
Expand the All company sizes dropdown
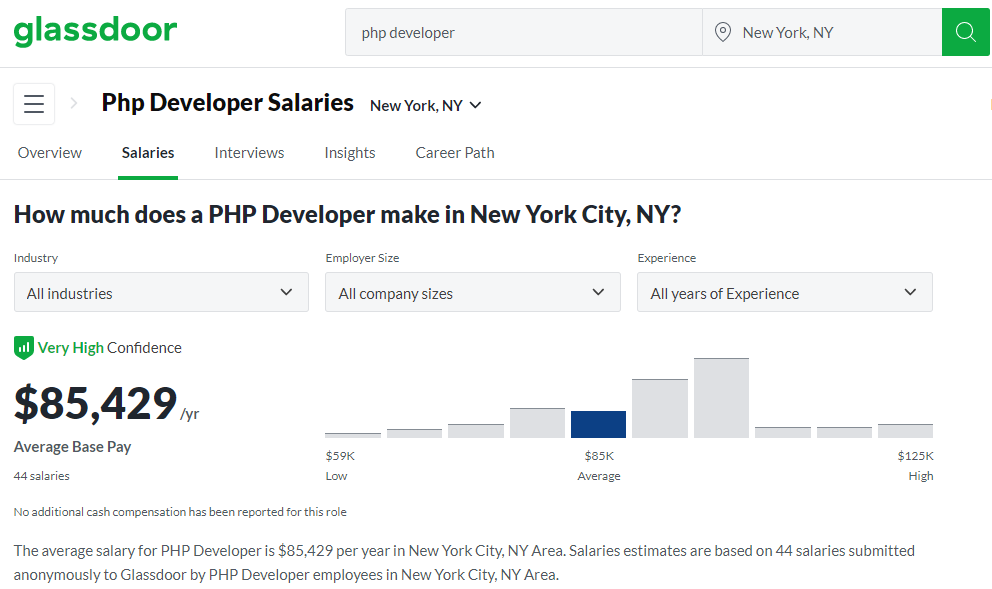pyautogui.click(x=473, y=292)
